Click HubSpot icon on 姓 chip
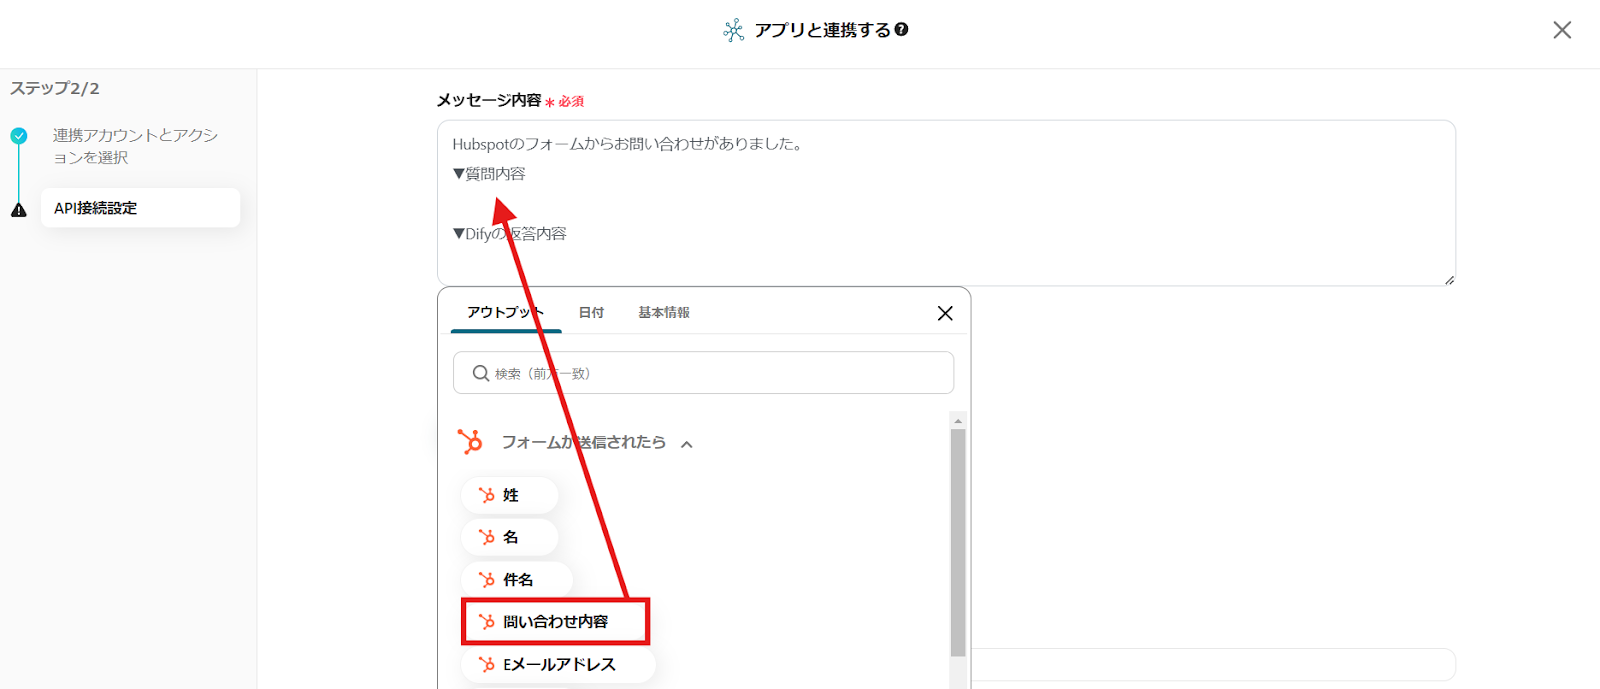The width and height of the screenshot is (1600, 689). pos(487,495)
